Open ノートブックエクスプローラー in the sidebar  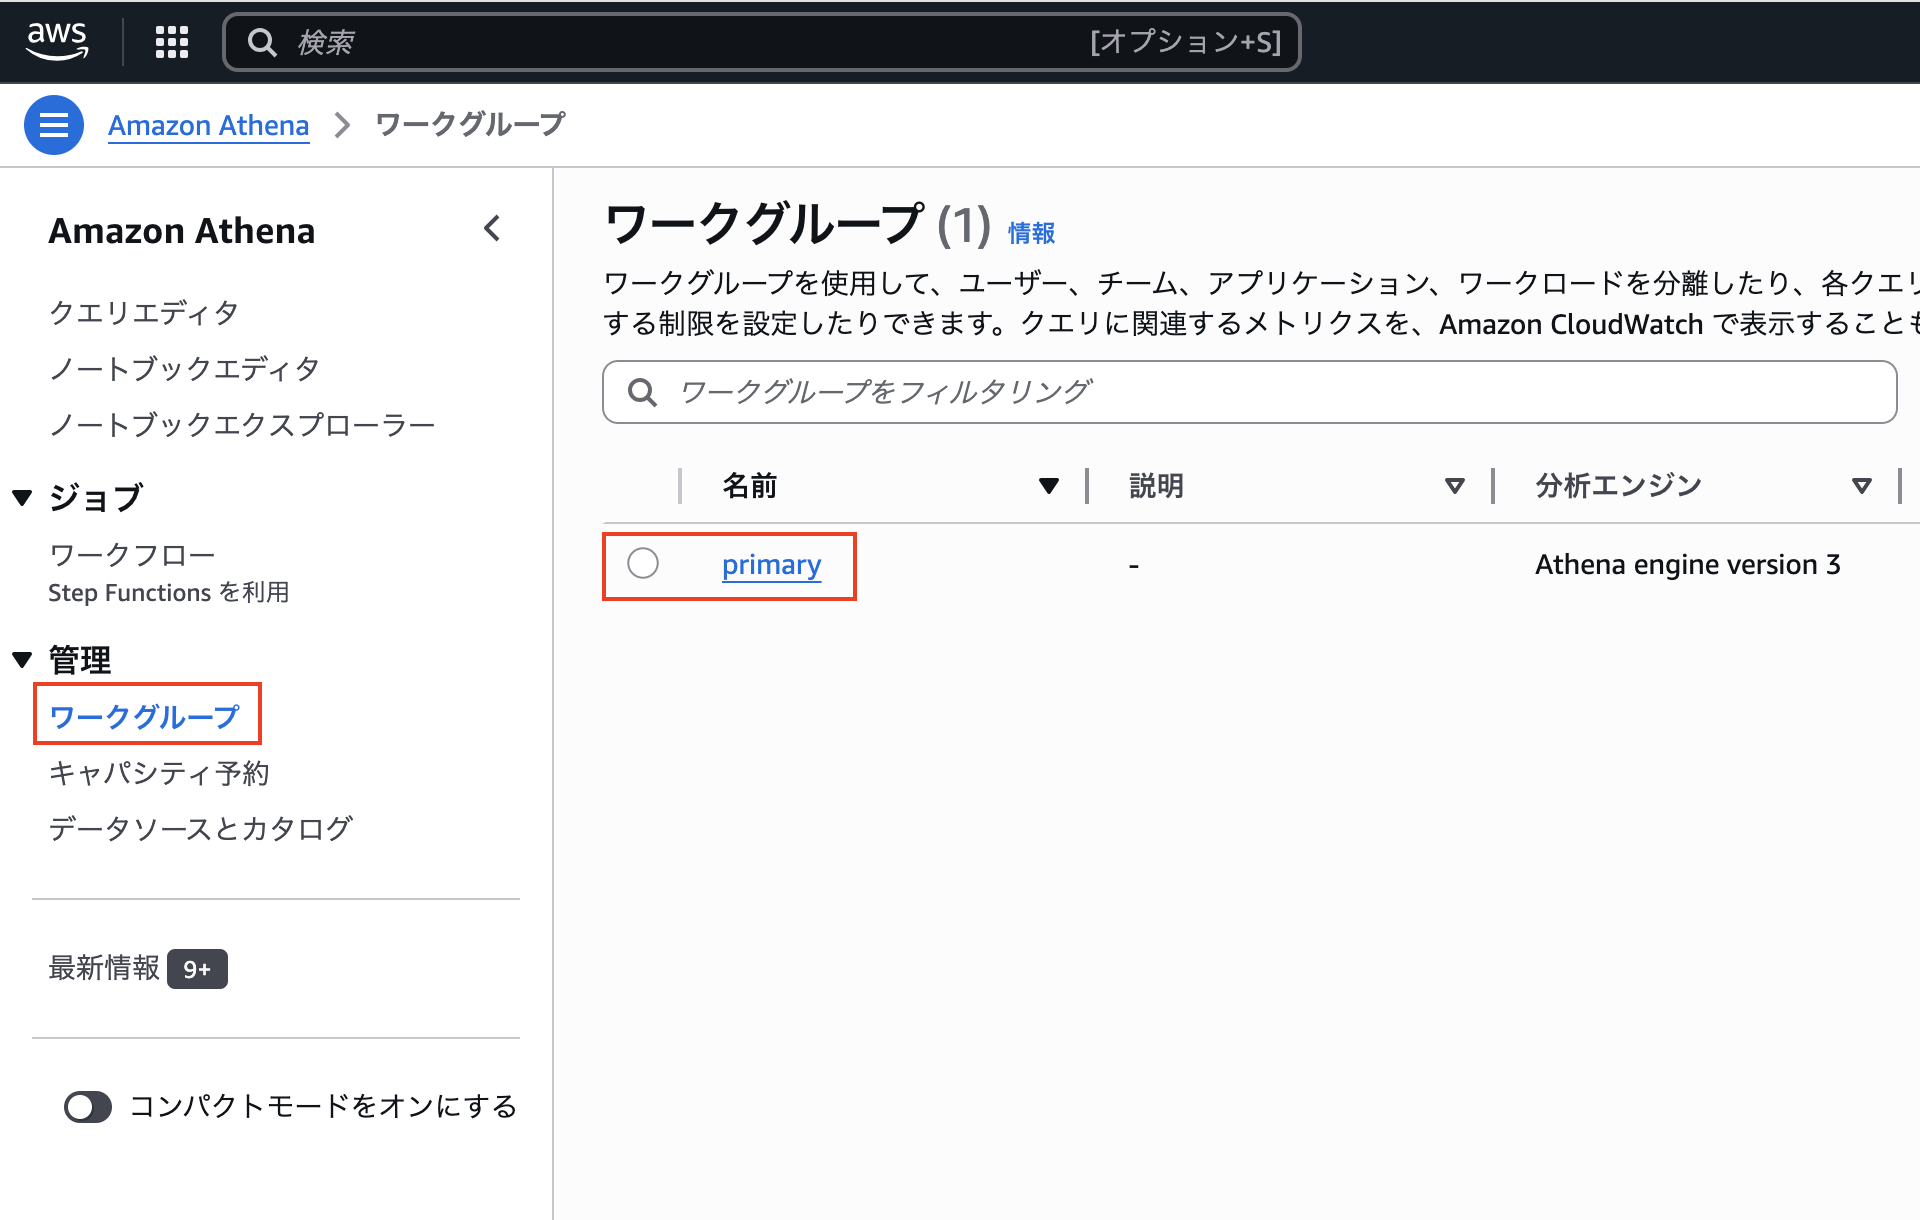[242, 425]
